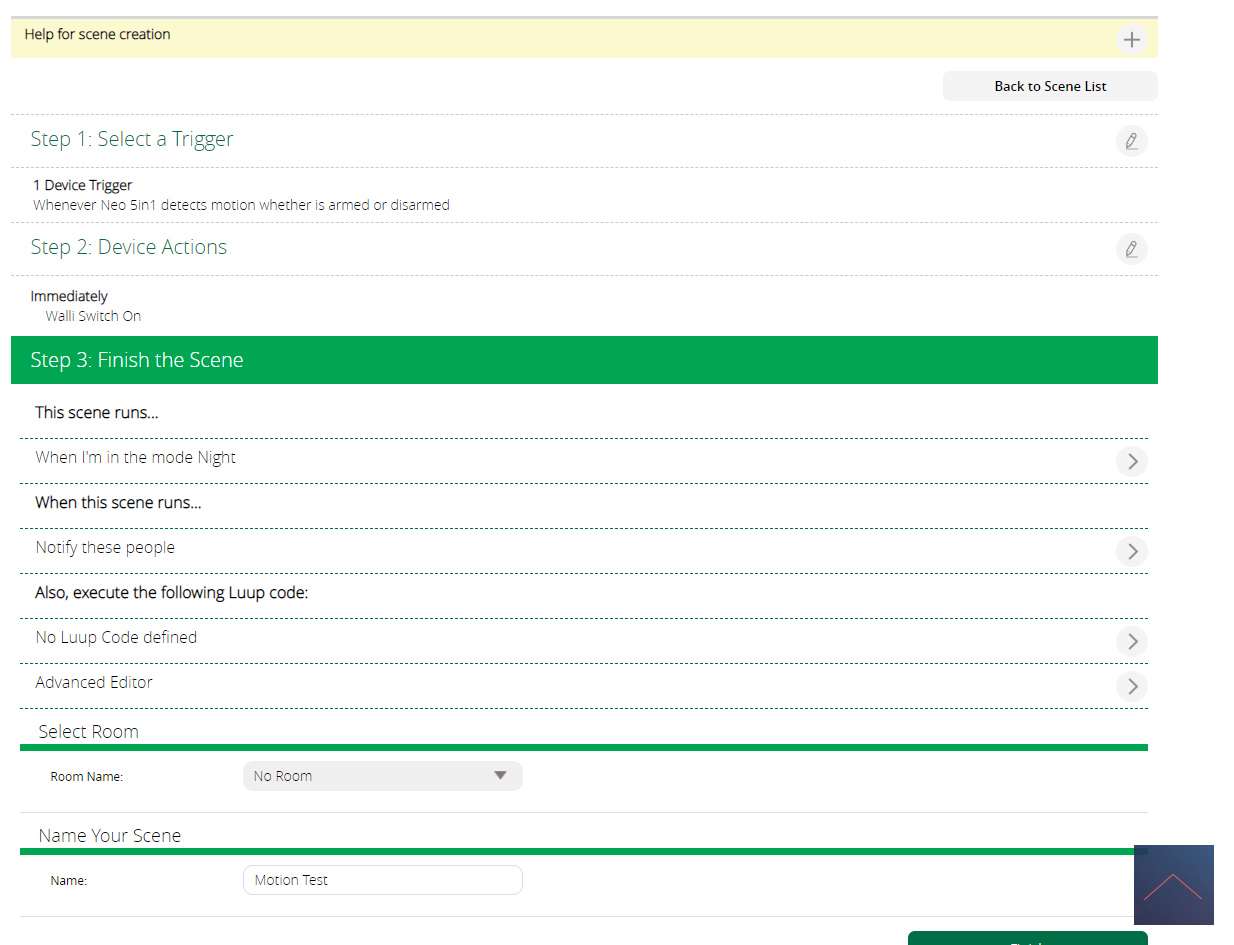Open the Room Name dropdown
Screen dimensions: 1234x945
(382, 776)
